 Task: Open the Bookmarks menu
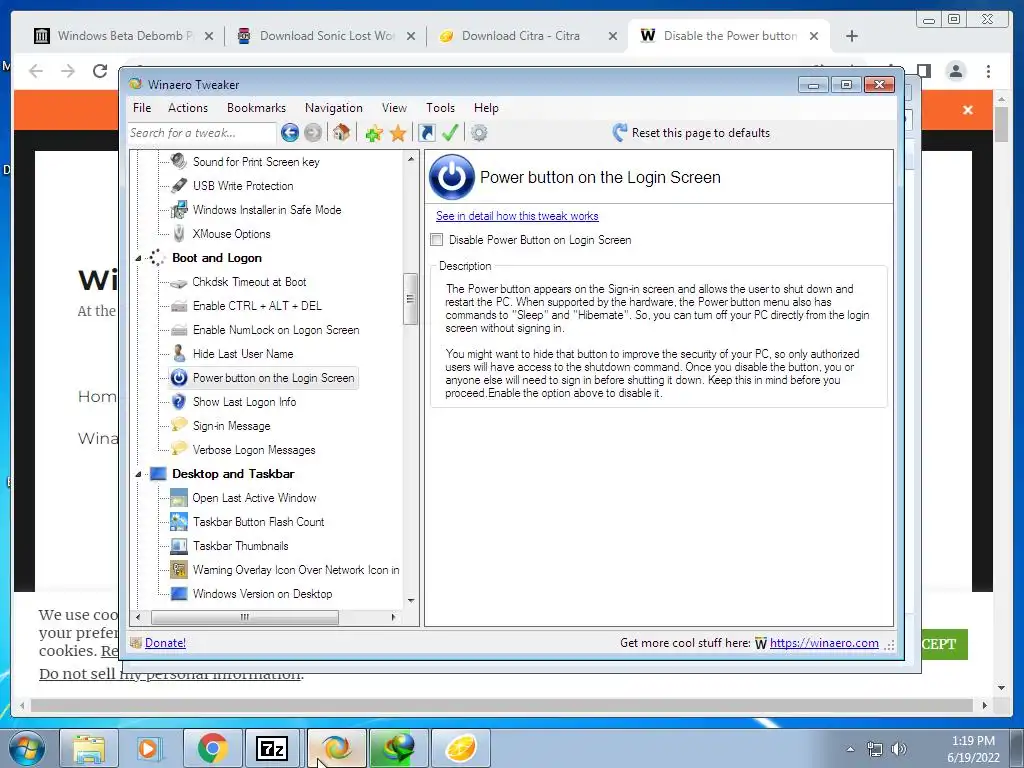256,108
